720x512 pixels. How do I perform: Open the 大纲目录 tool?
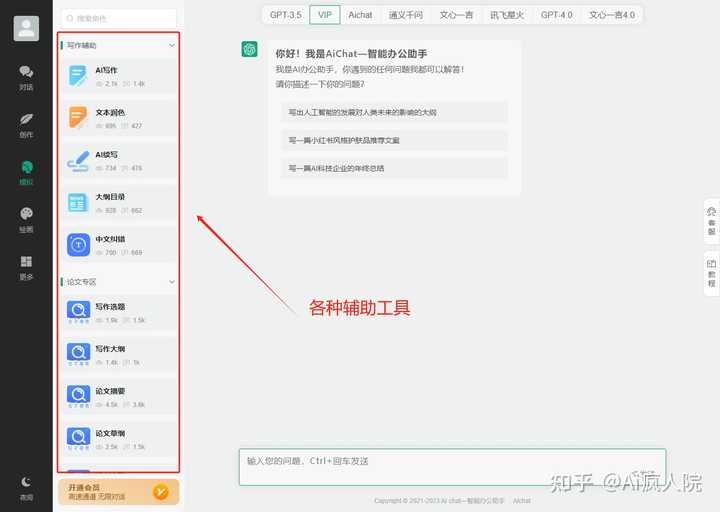click(x=119, y=203)
